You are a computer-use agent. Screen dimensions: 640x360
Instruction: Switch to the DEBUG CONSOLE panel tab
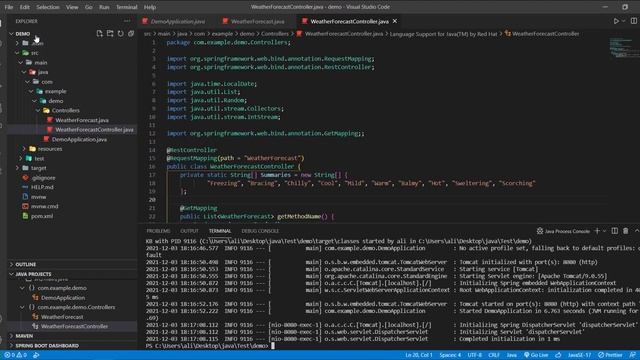coord(260,231)
